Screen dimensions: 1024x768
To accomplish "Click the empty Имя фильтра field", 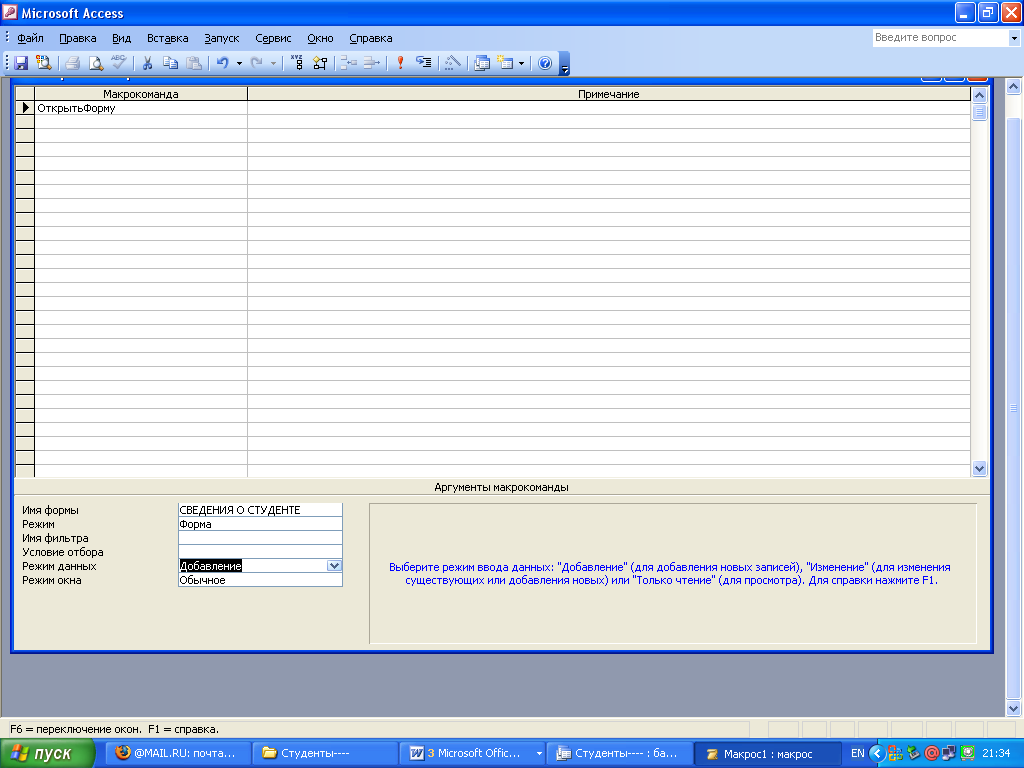I will point(260,538).
